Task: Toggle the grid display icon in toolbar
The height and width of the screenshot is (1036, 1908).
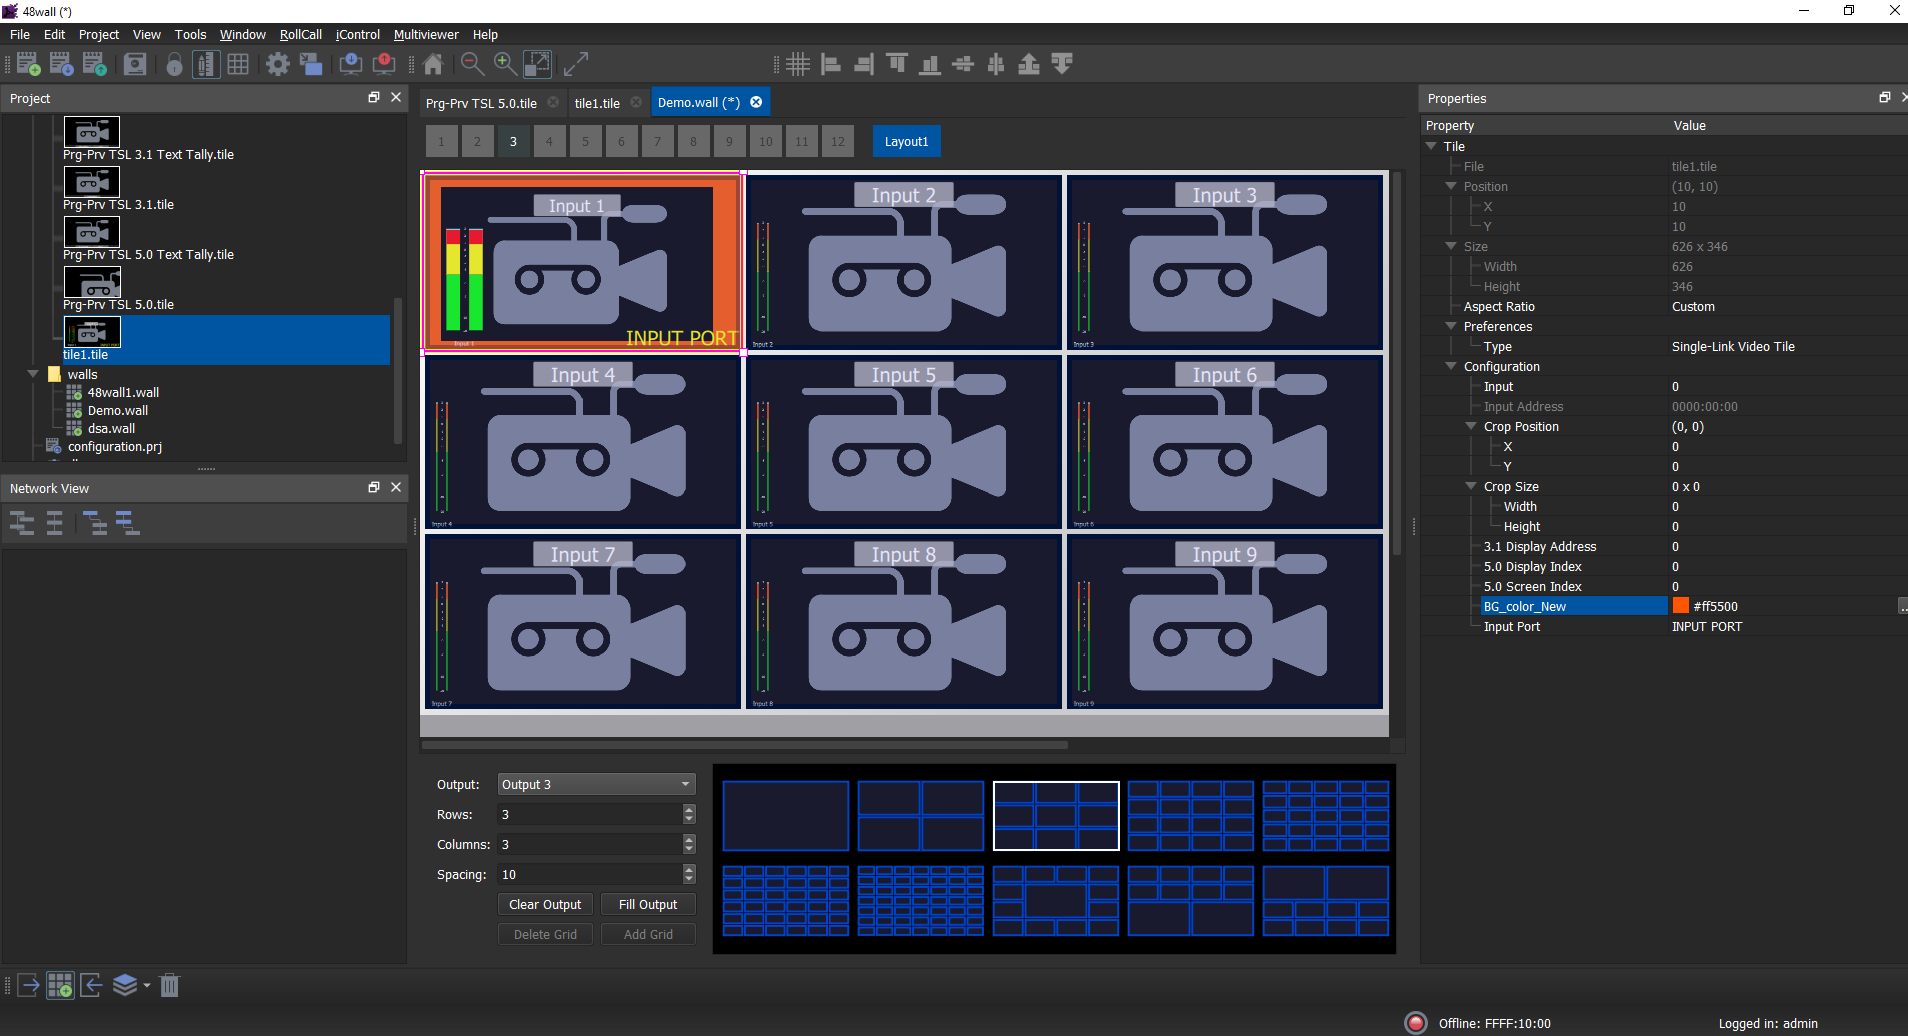Action: [x=238, y=64]
